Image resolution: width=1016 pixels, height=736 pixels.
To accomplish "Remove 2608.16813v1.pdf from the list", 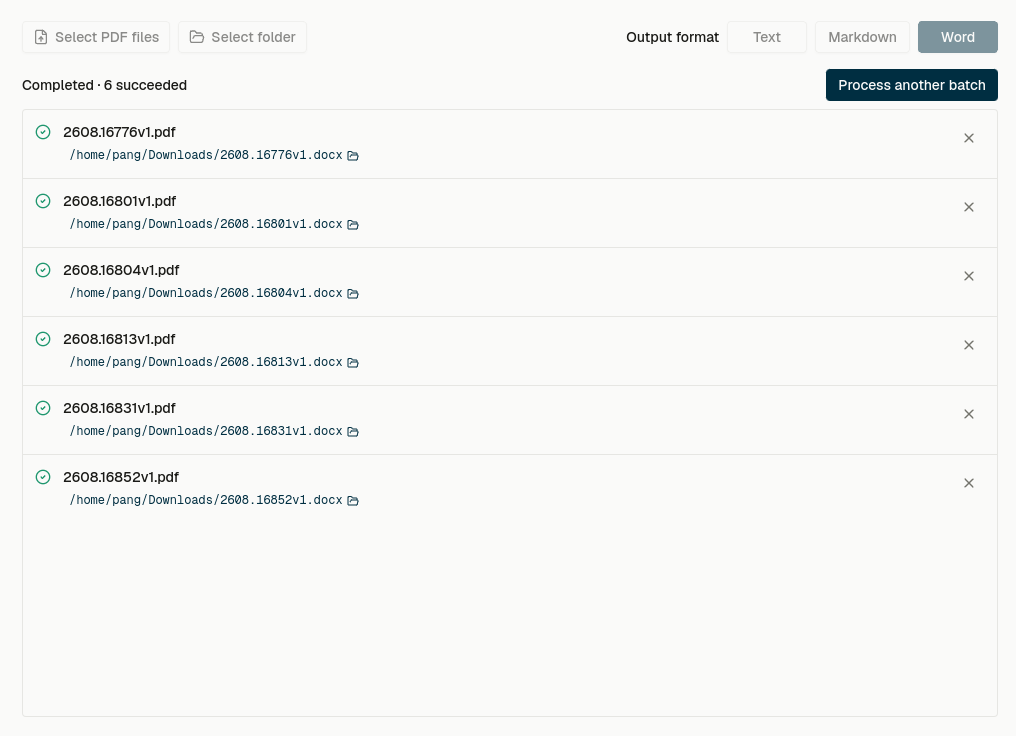I will tap(969, 345).
